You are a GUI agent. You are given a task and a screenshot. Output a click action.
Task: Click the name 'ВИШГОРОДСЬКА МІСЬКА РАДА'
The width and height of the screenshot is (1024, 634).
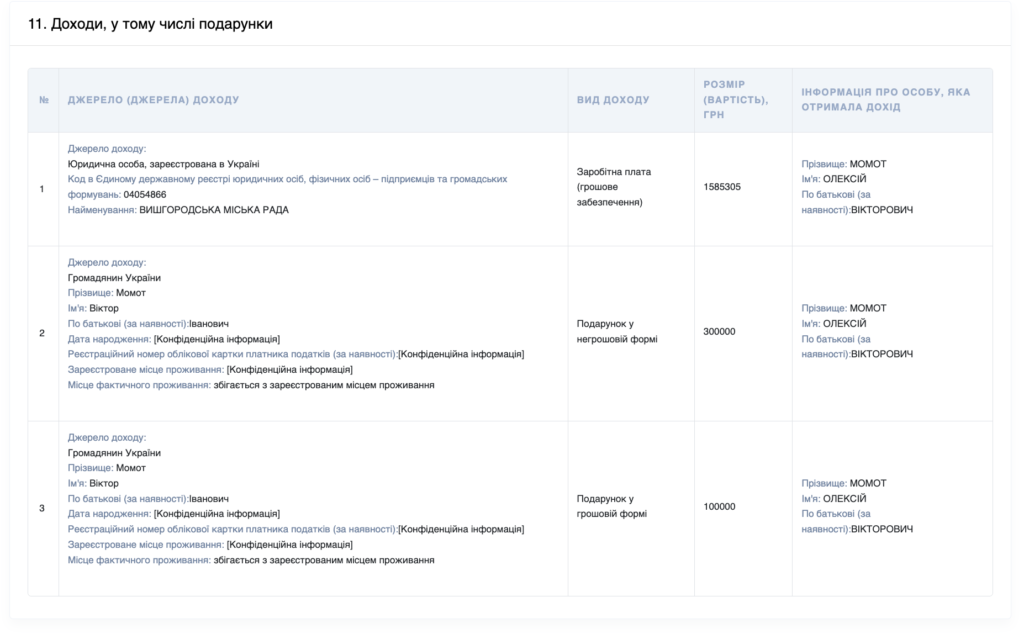point(214,210)
